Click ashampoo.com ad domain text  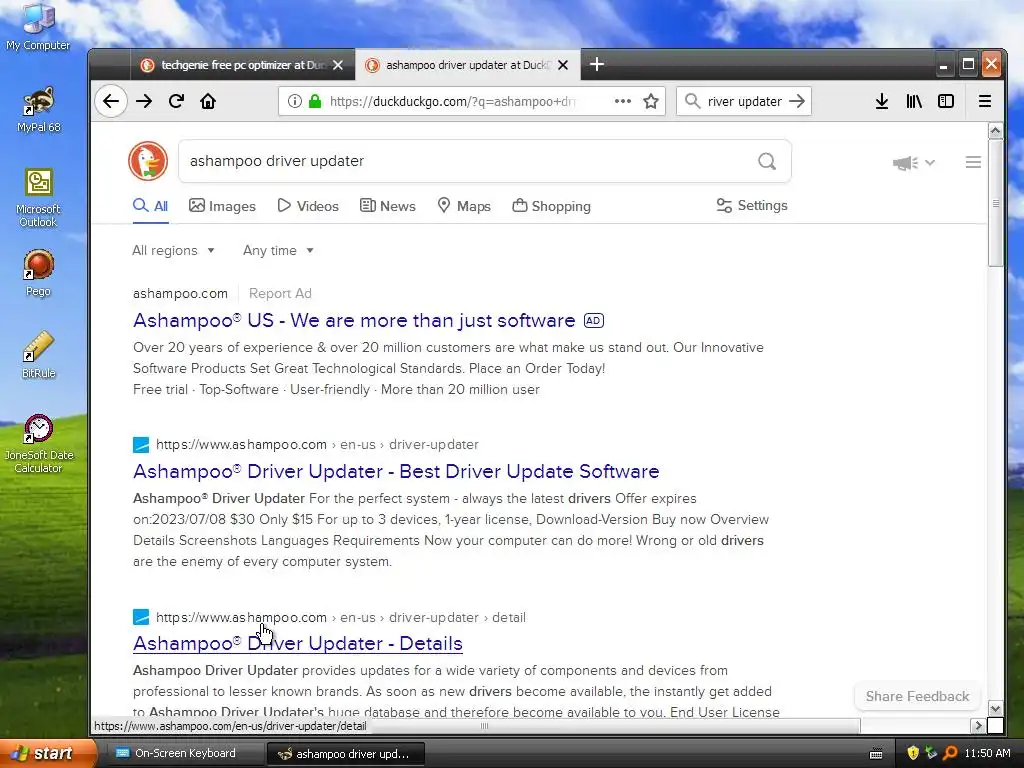pos(180,293)
